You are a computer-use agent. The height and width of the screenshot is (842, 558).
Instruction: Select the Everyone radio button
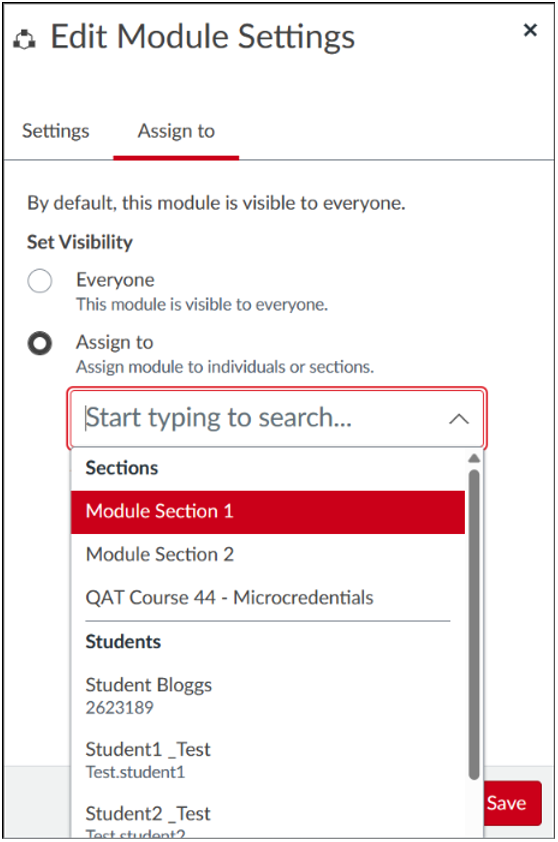tap(40, 281)
